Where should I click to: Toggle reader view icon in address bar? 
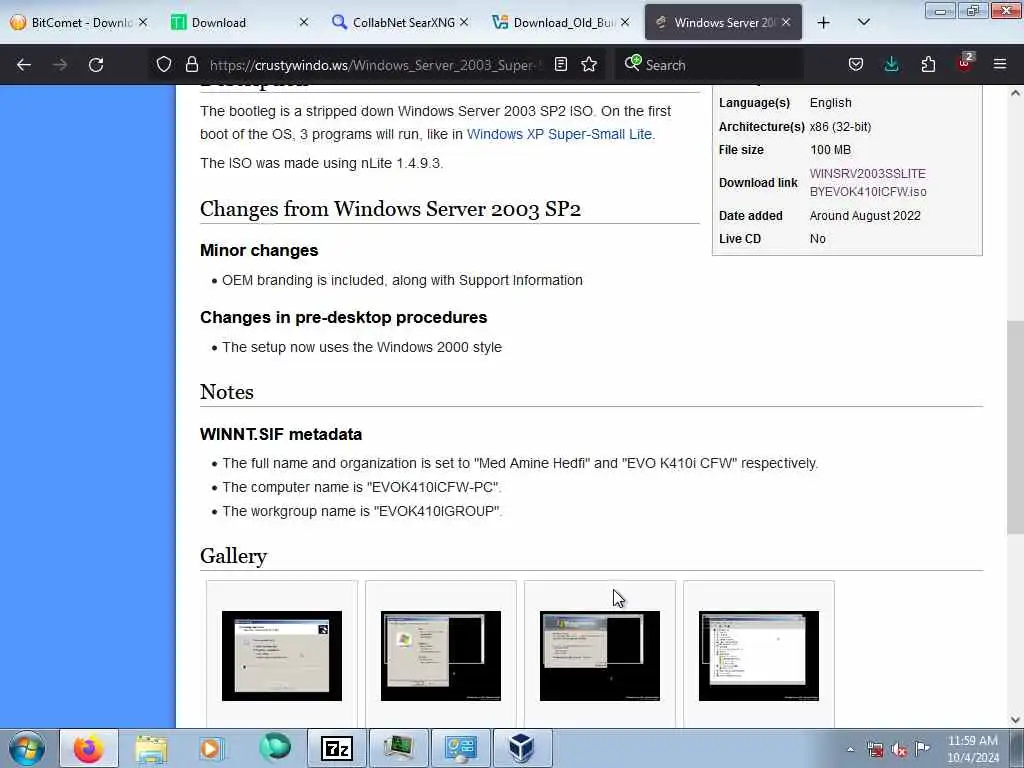point(560,65)
